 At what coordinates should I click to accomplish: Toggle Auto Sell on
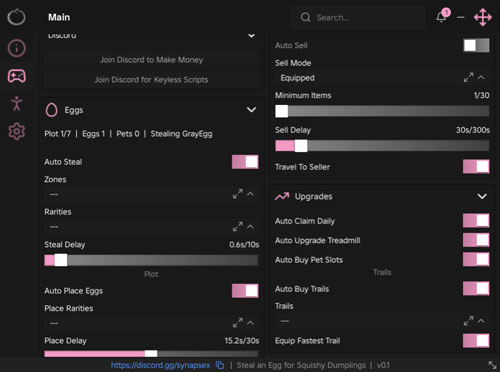(476, 45)
